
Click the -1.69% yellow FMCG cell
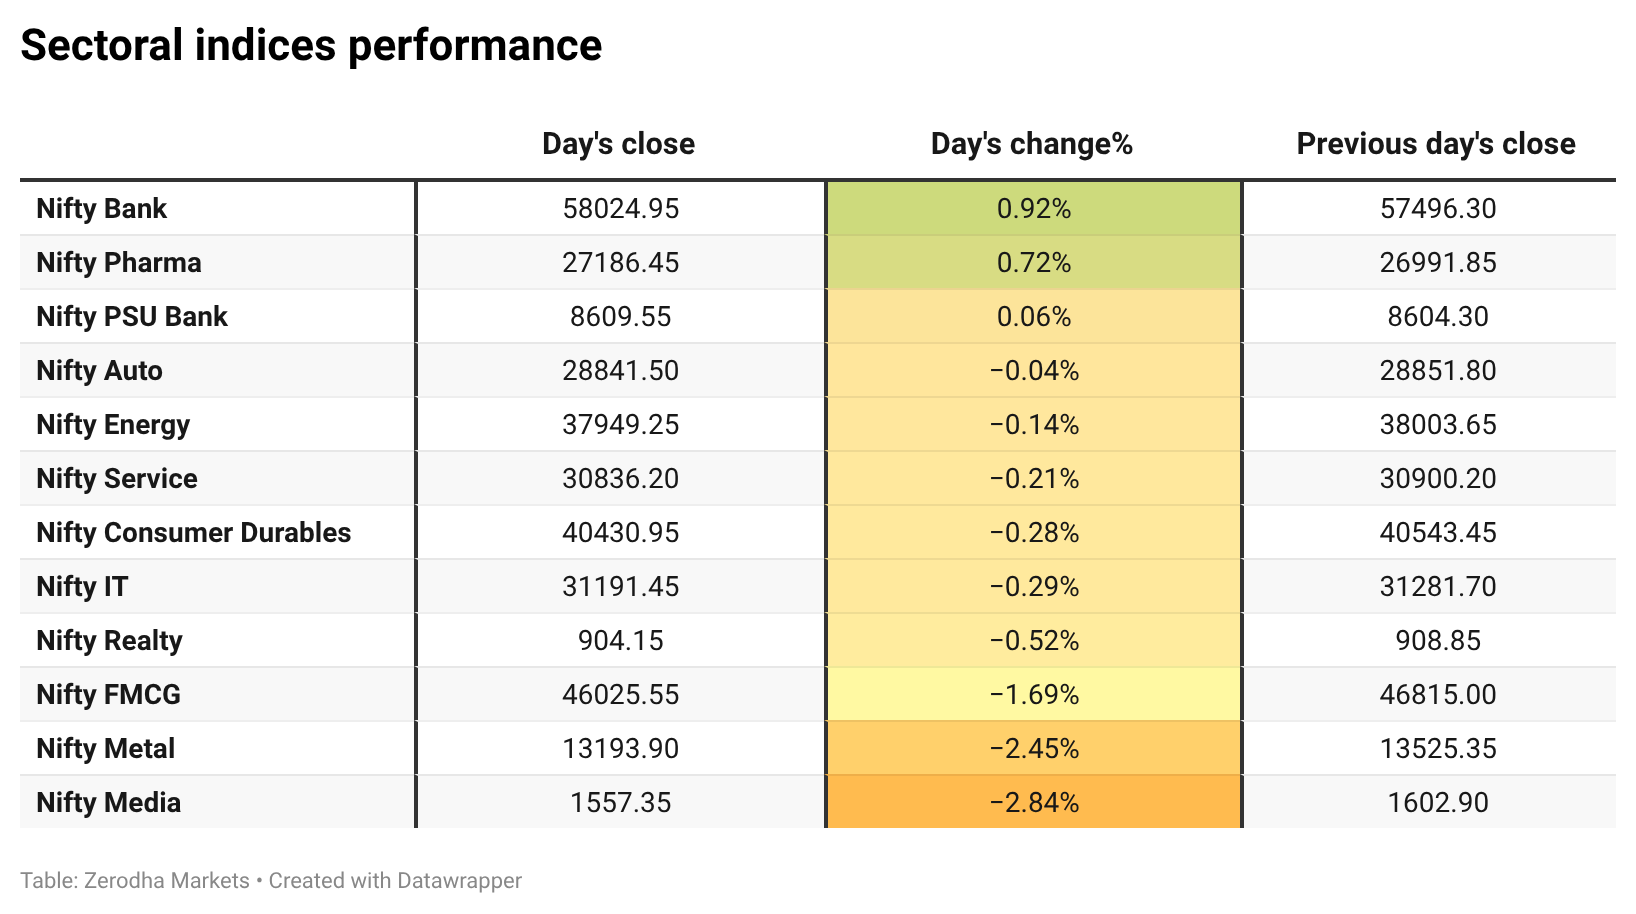(x=1034, y=694)
